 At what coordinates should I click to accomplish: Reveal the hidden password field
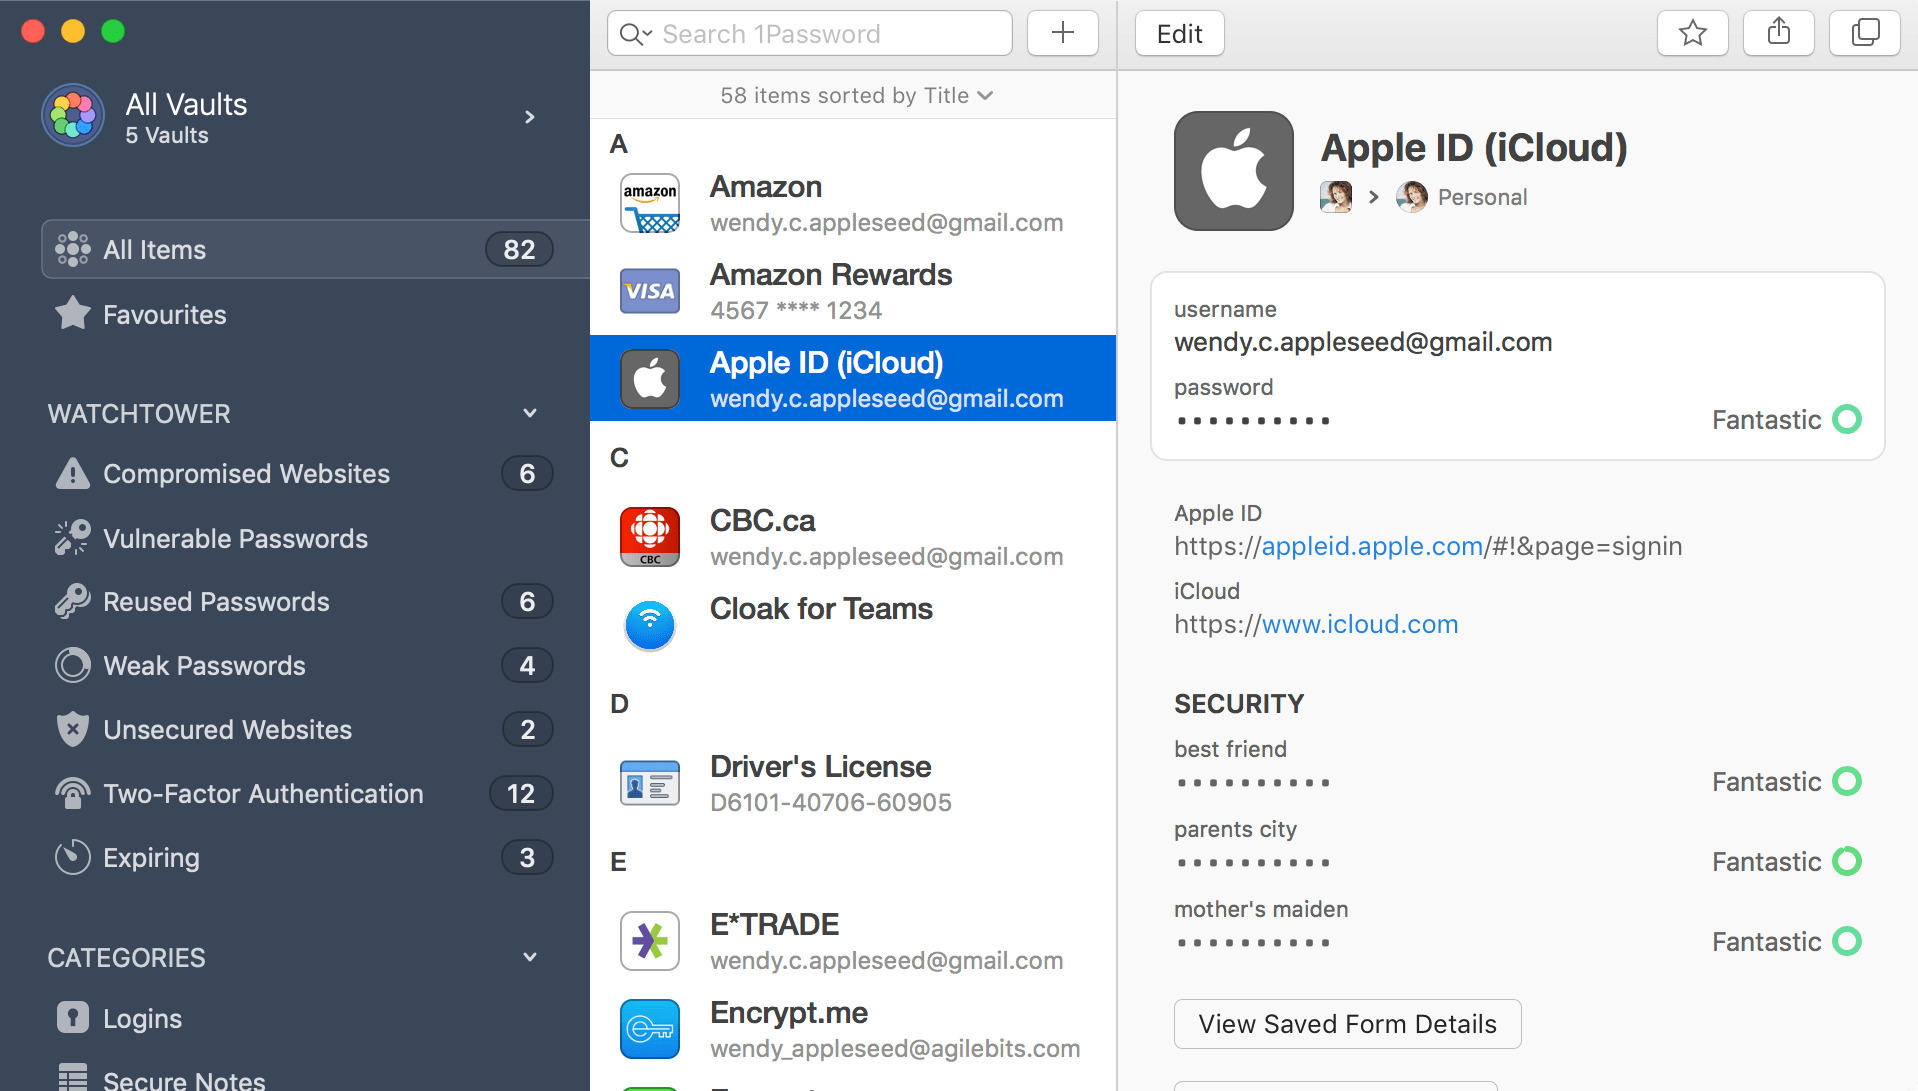1253,420
